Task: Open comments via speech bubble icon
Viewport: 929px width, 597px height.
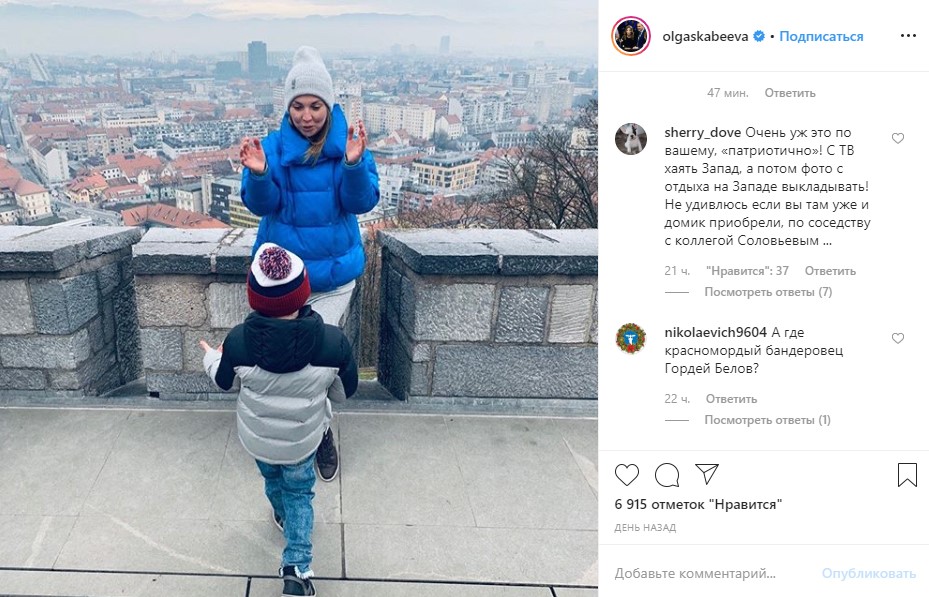Action: 667,475
